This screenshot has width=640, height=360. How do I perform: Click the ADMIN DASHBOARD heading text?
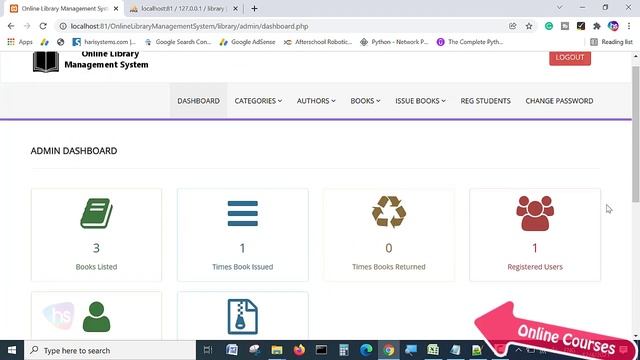[x=74, y=151]
